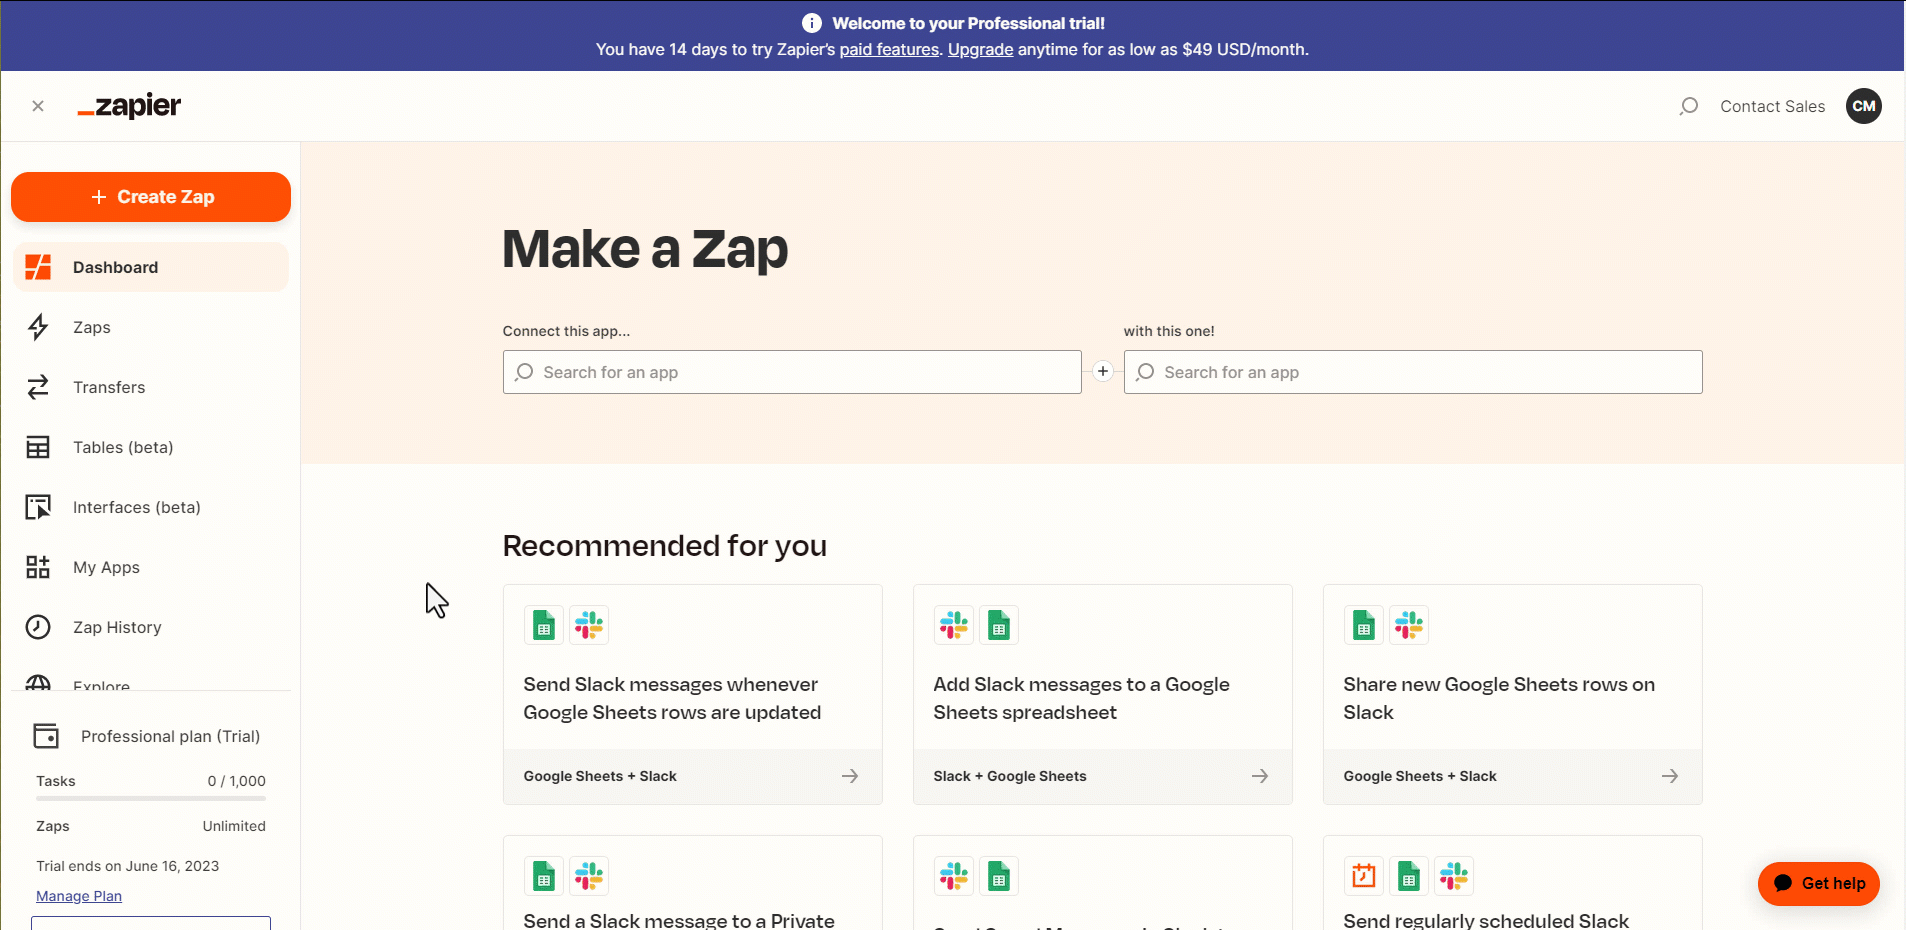Click the Google Sheets icon in Share new rows card
The image size is (1906, 930).
pos(1364,625)
